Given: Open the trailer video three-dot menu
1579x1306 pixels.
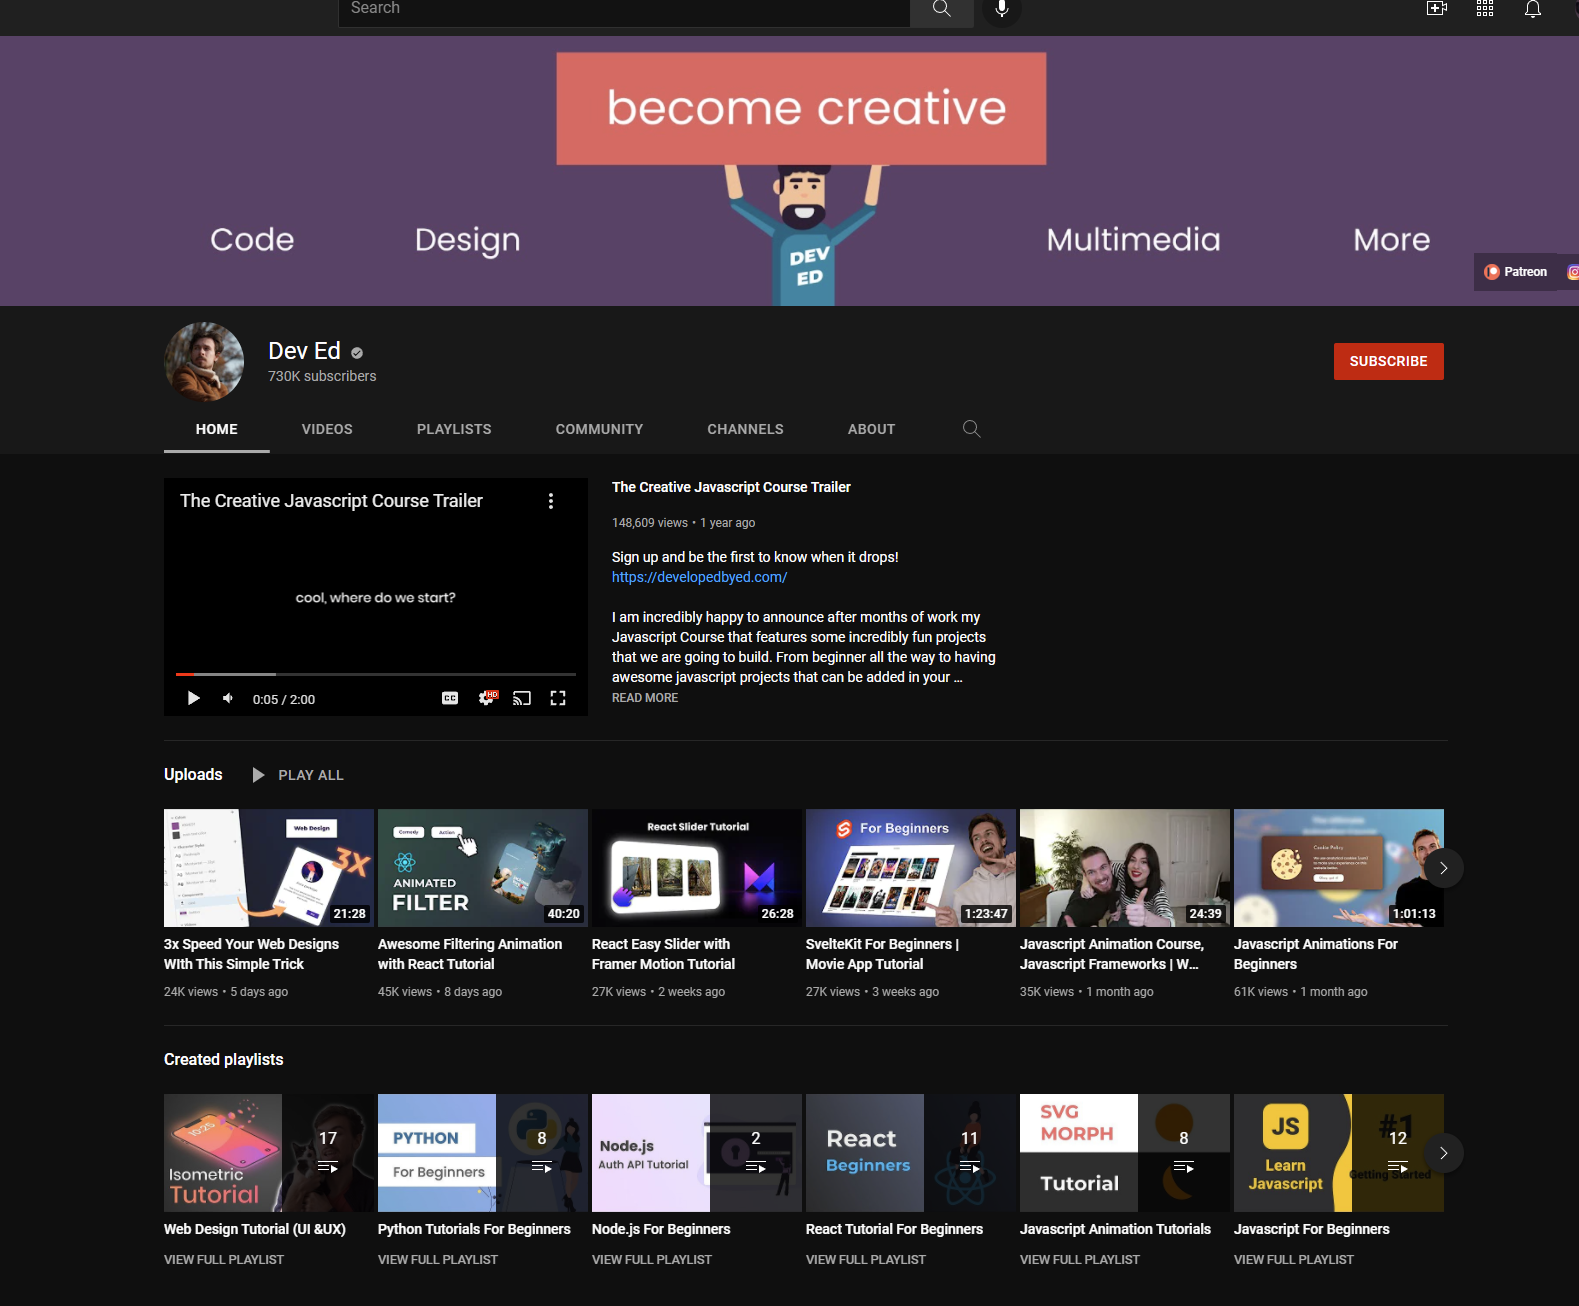Looking at the screenshot, I should [551, 501].
